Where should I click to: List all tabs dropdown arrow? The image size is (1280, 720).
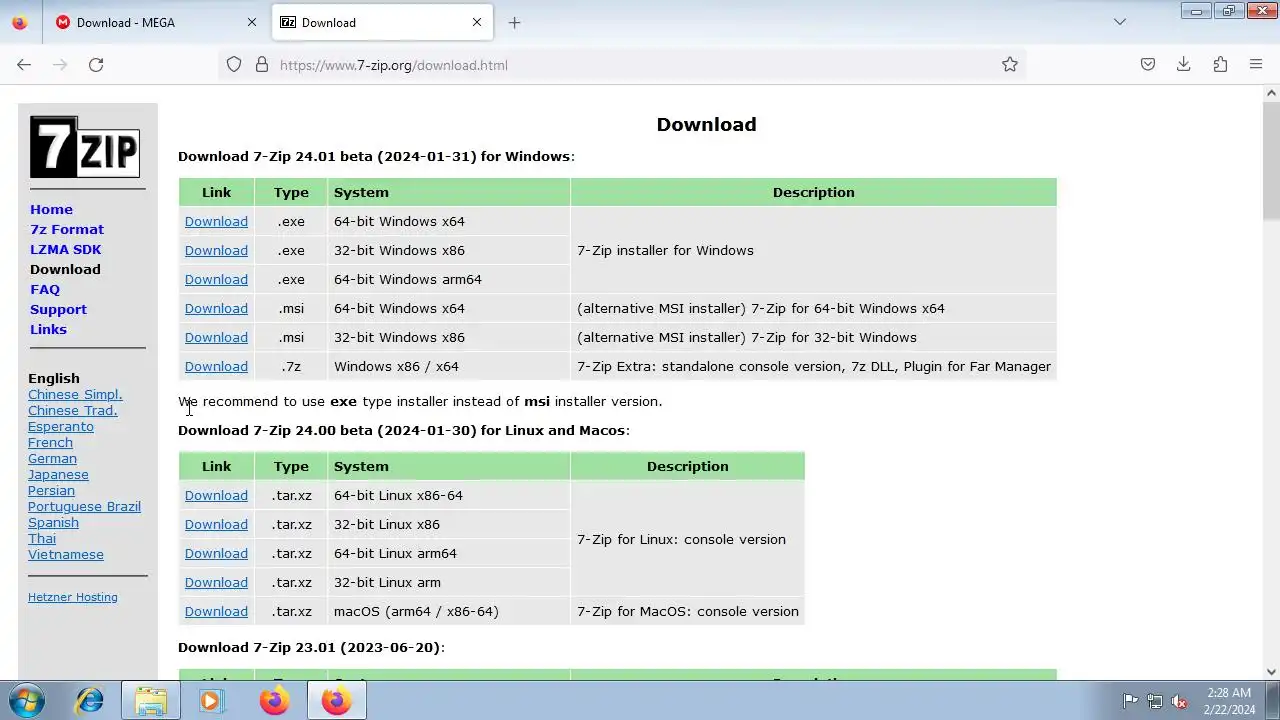click(x=1120, y=22)
